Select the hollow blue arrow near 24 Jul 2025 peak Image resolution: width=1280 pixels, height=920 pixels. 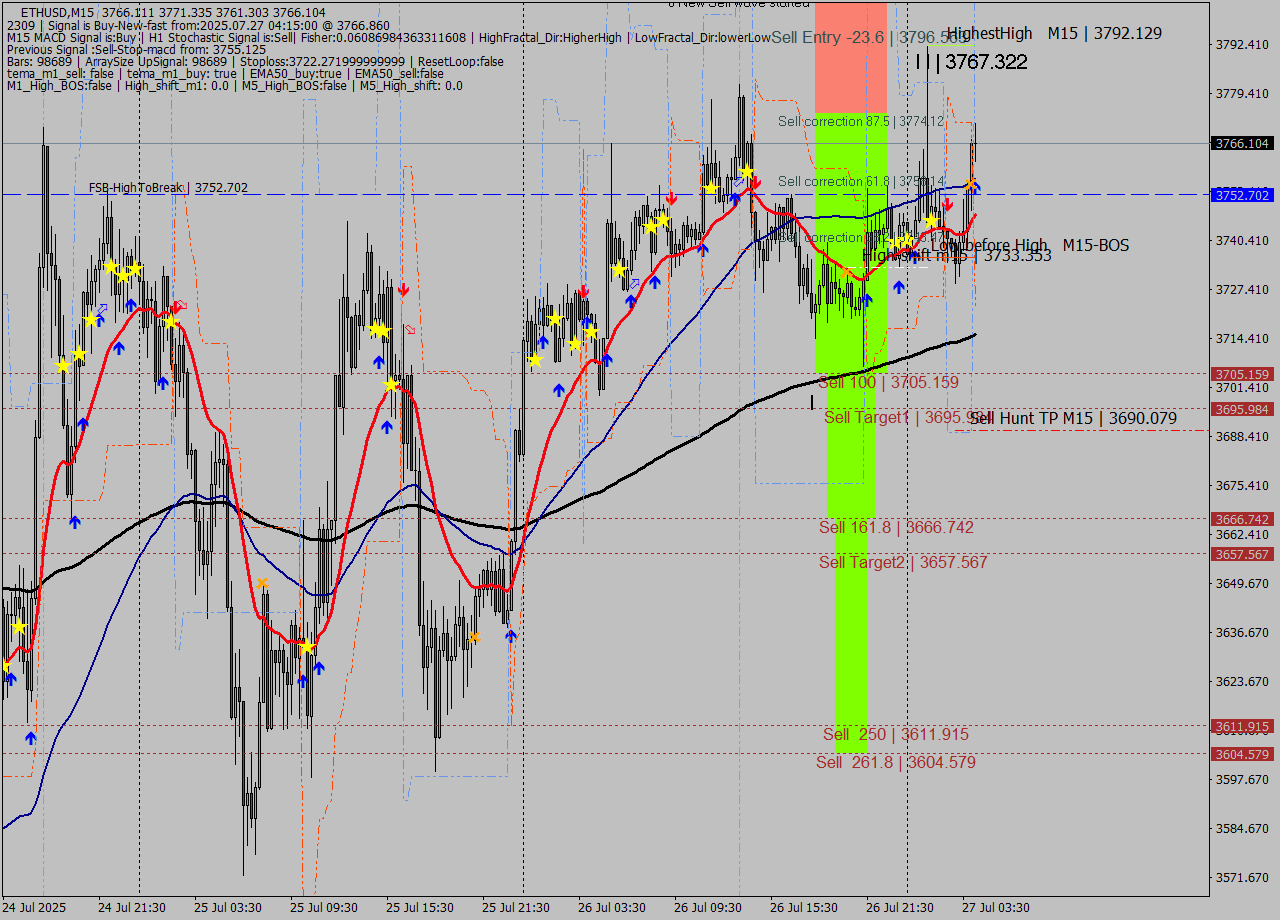(x=101, y=310)
